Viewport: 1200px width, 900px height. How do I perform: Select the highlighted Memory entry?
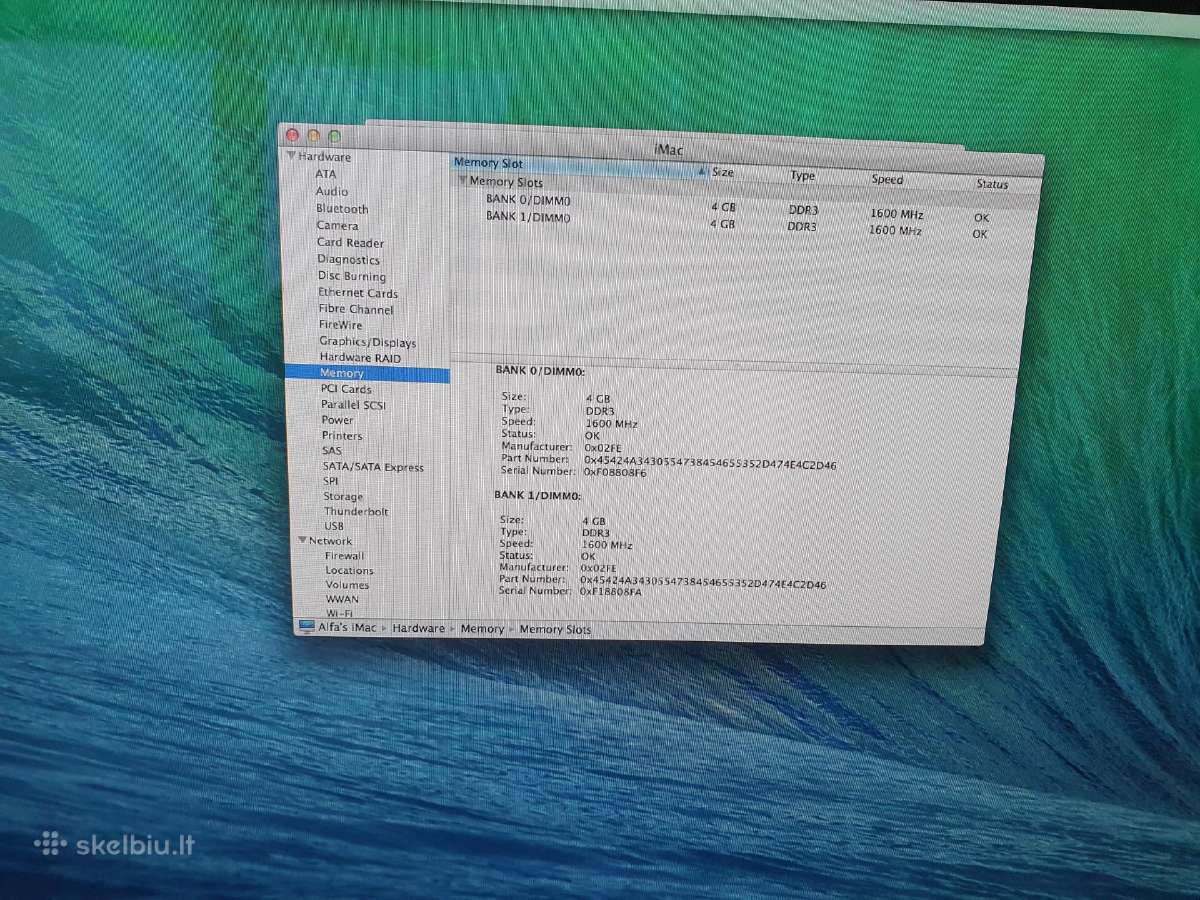pyautogui.click(x=367, y=373)
